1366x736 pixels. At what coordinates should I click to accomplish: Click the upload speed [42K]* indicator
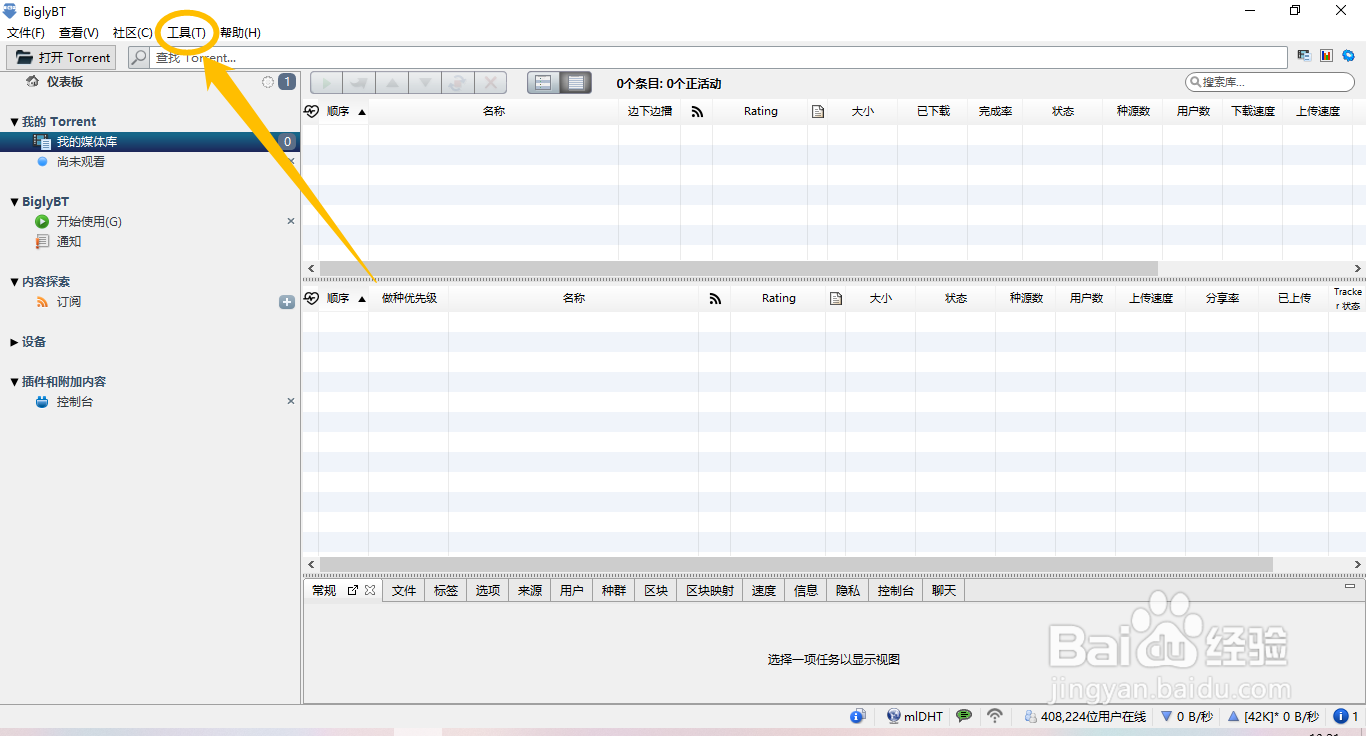(x=1273, y=717)
